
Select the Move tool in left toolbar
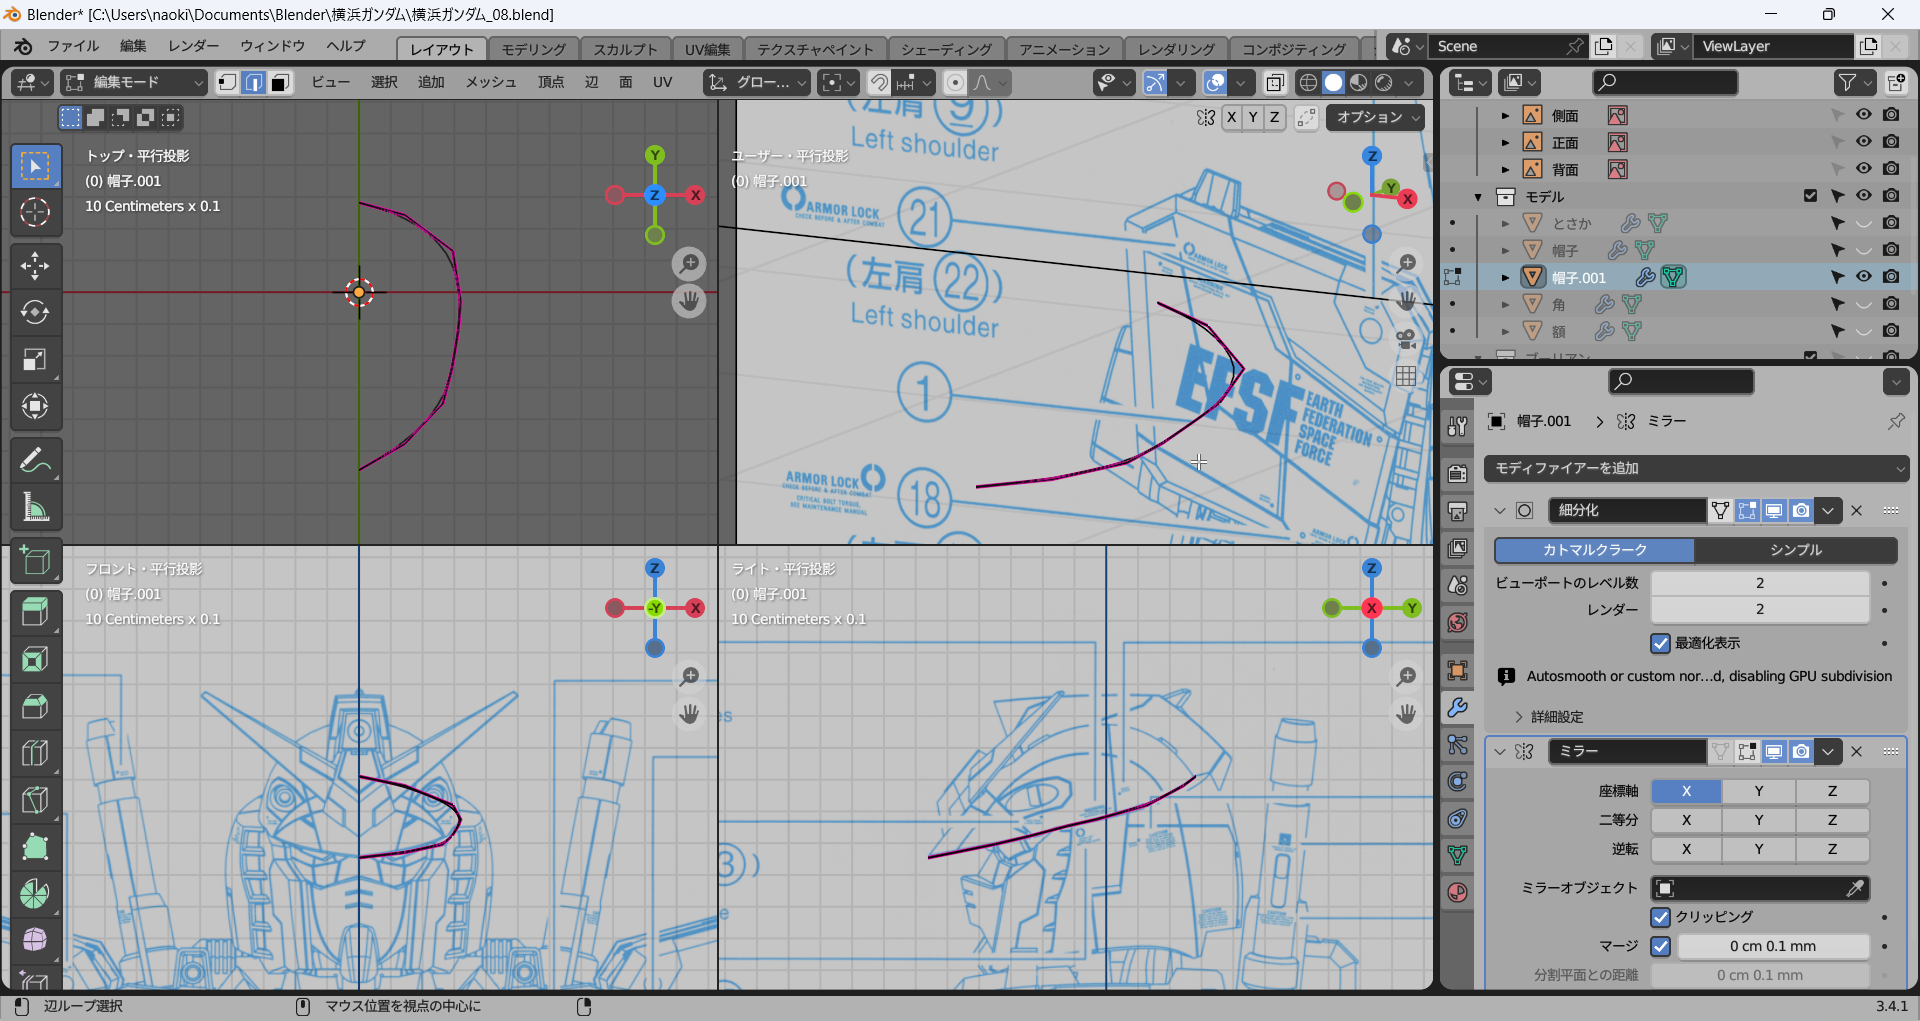(x=35, y=266)
